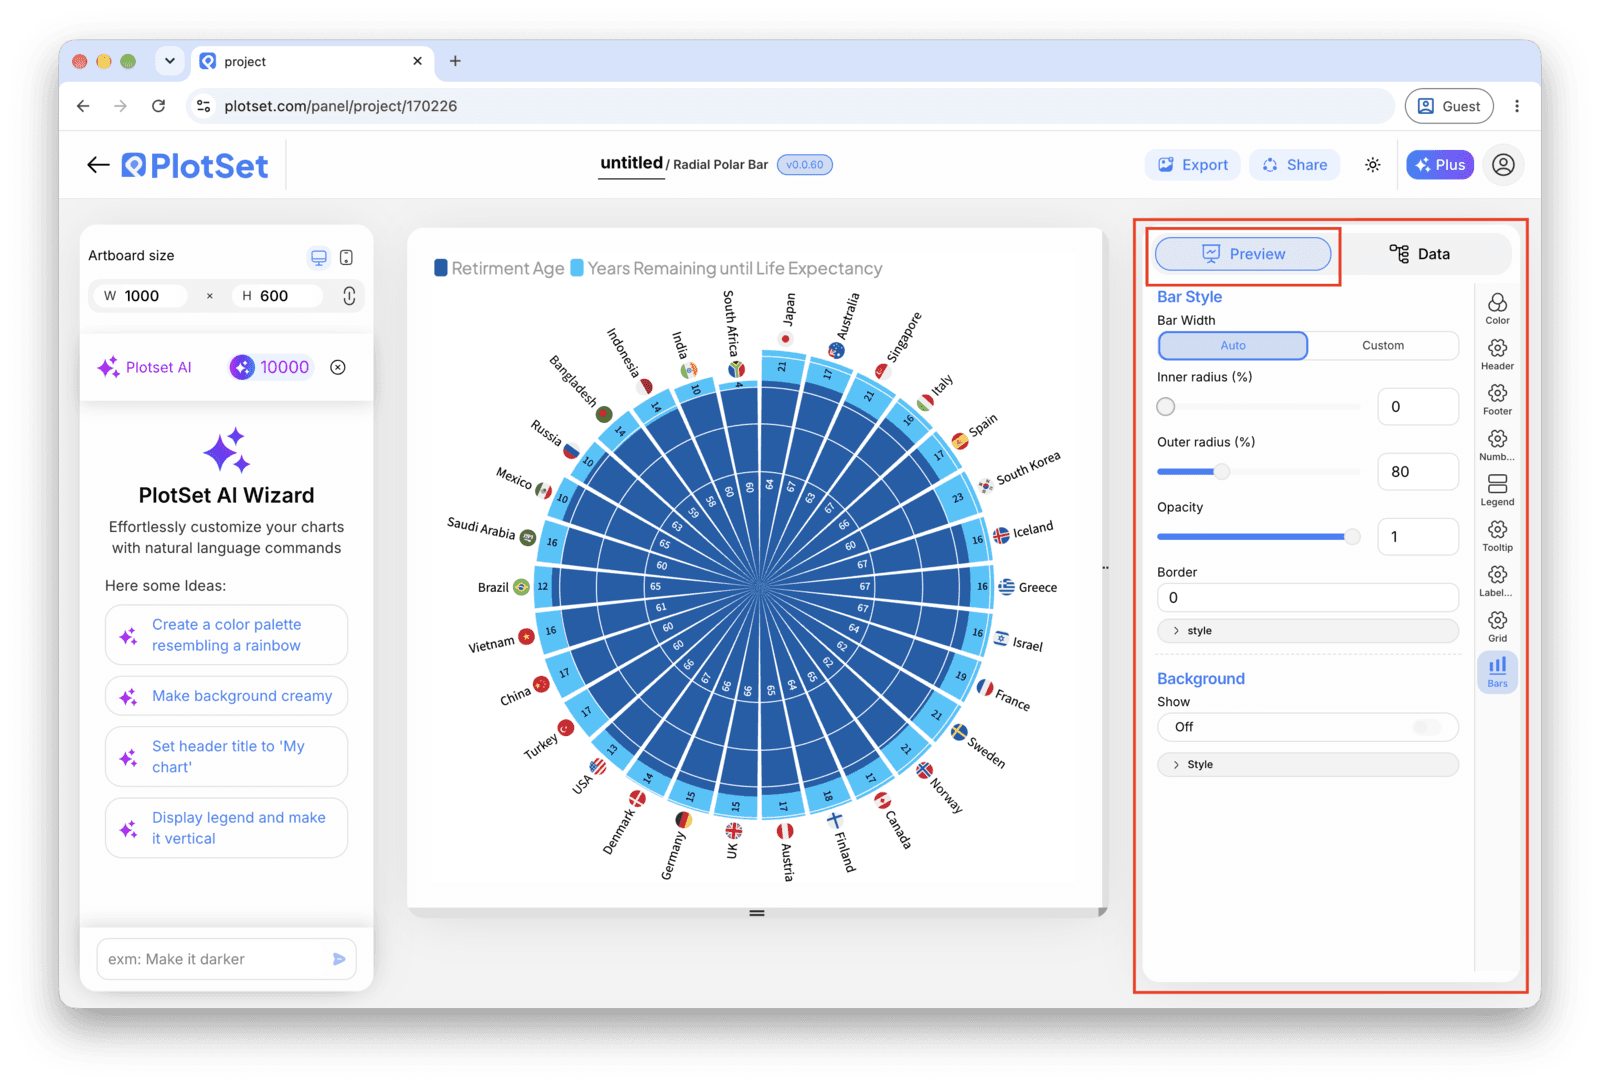Select the Bars settings panel
Screen dimensions: 1600x1086
(1497, 672)
